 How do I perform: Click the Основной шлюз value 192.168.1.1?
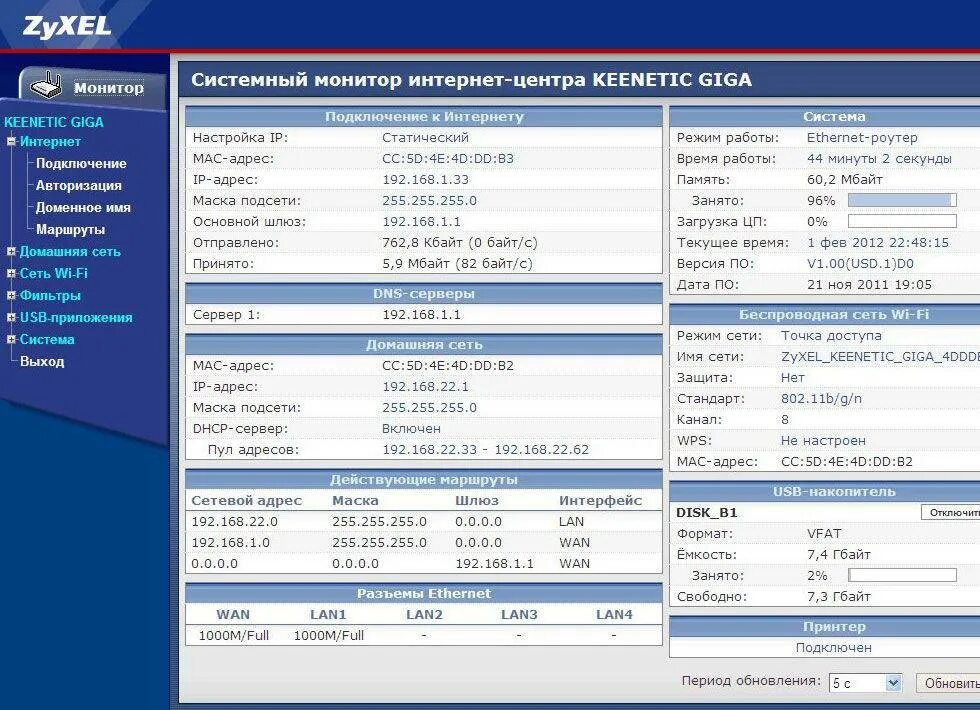(x=421, y=222)
